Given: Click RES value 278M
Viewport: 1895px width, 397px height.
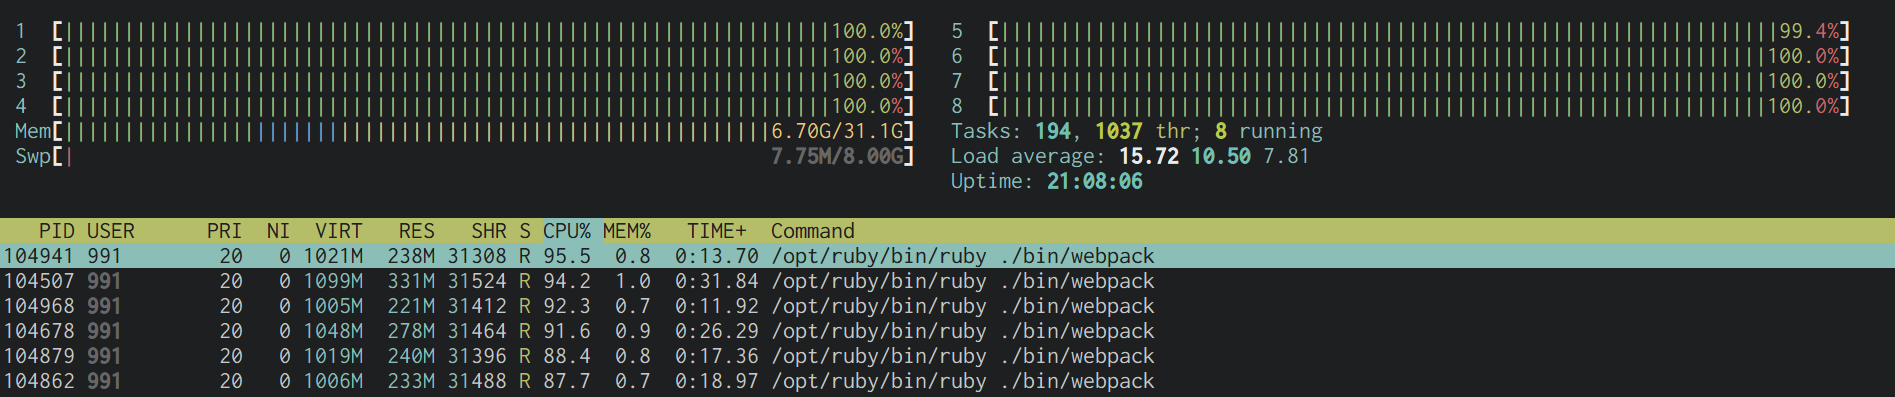Looking at the screenshot, I should (411, 331).
